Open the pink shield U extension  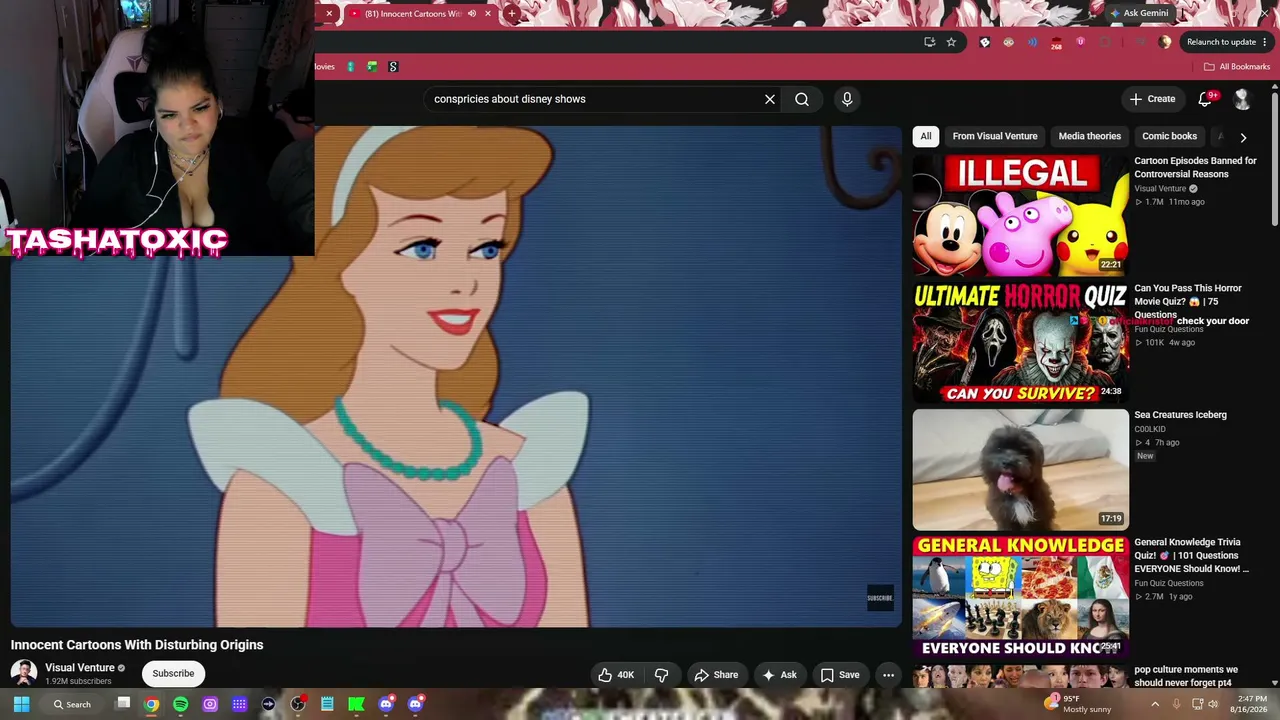1080,42
